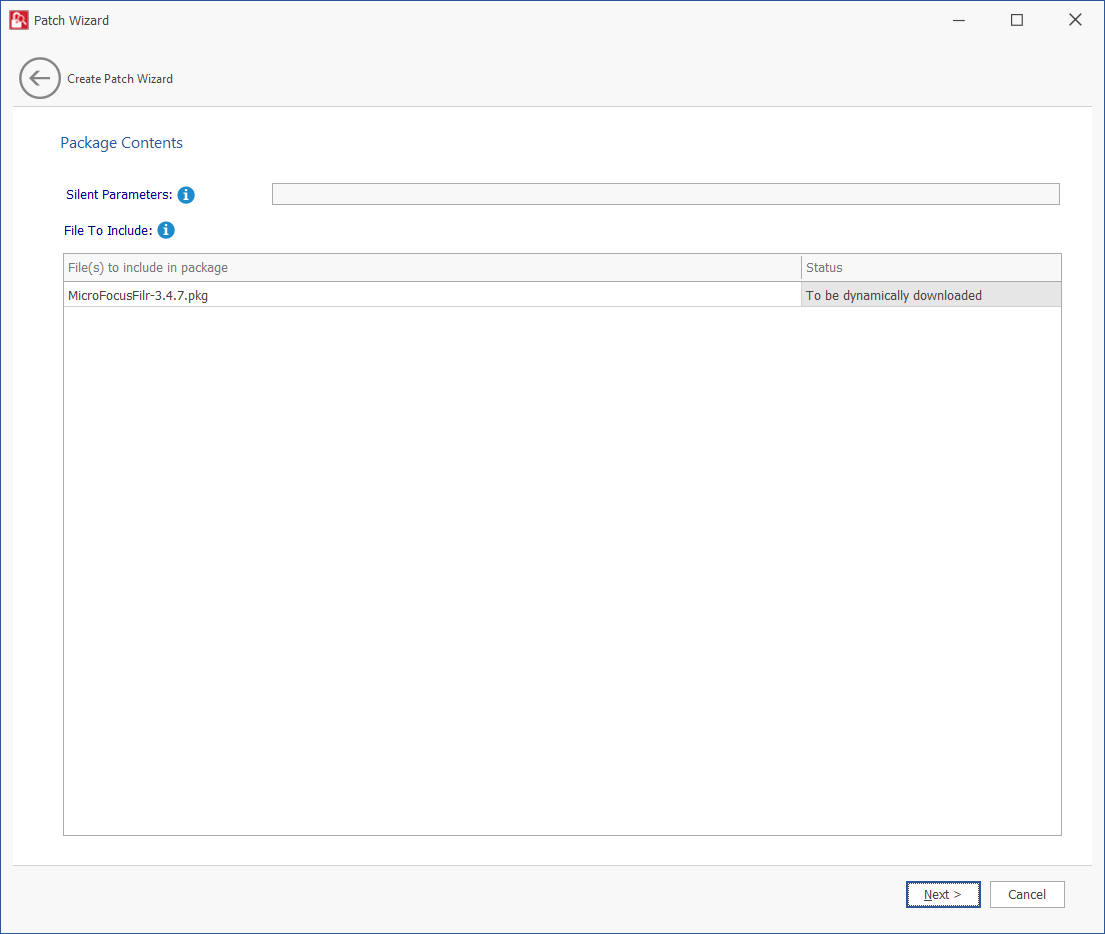Viewport: 1105px width, 934px height.
Task: Click the 'To be dynamically downloaded' status cell
Action: (x=930, y=295)
